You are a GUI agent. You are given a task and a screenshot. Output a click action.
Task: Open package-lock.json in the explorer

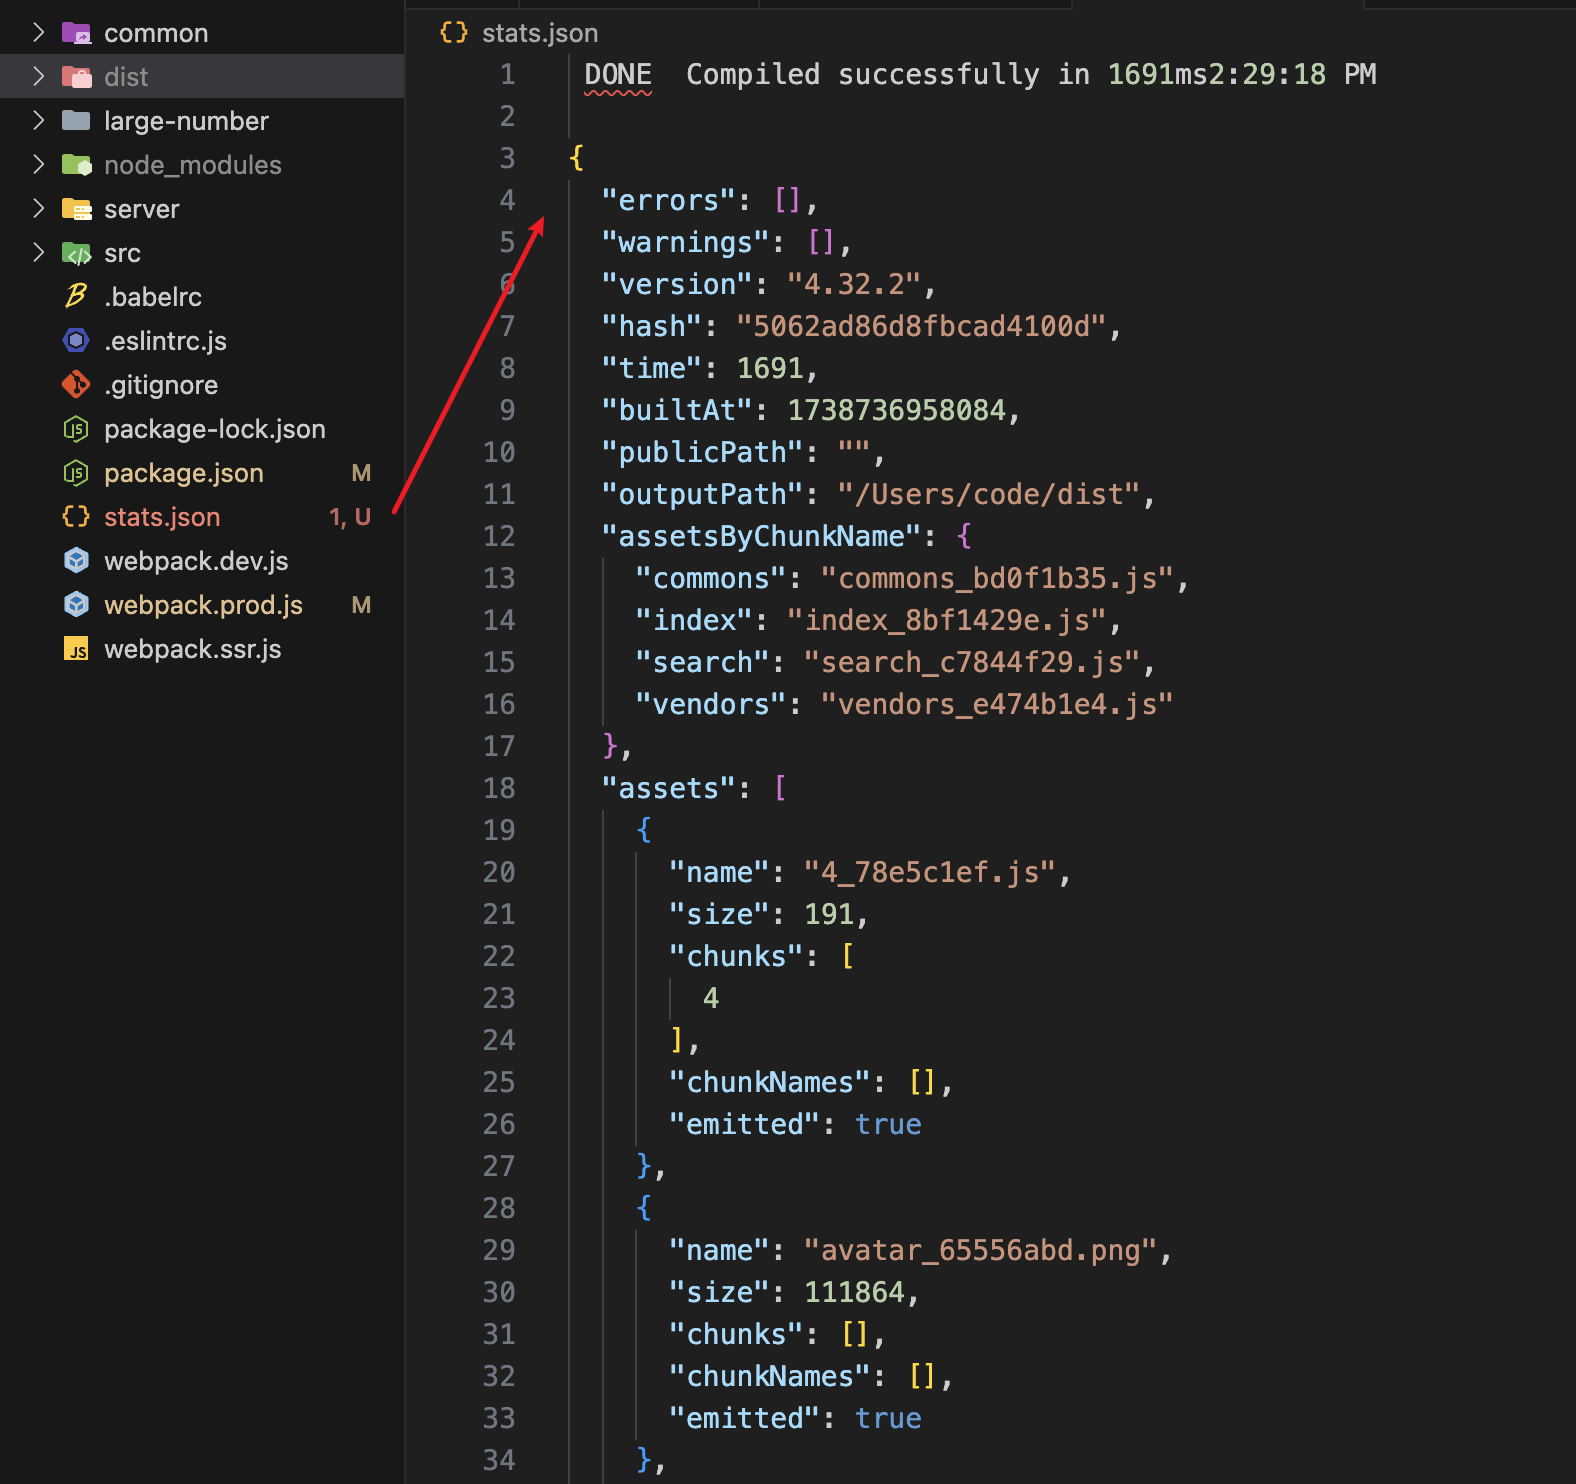point(214,429)
